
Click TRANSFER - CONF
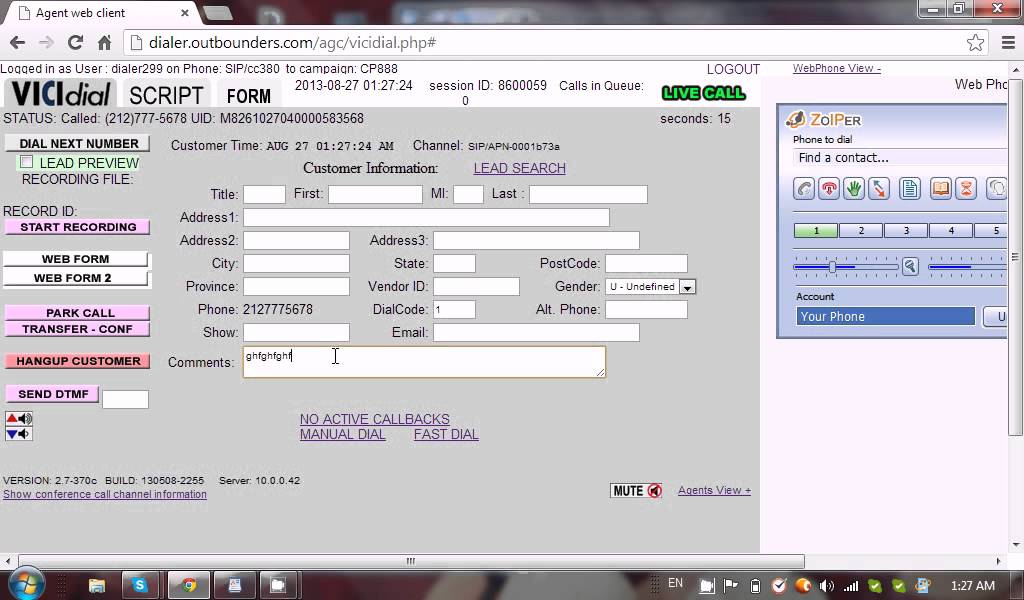(78, 329)
